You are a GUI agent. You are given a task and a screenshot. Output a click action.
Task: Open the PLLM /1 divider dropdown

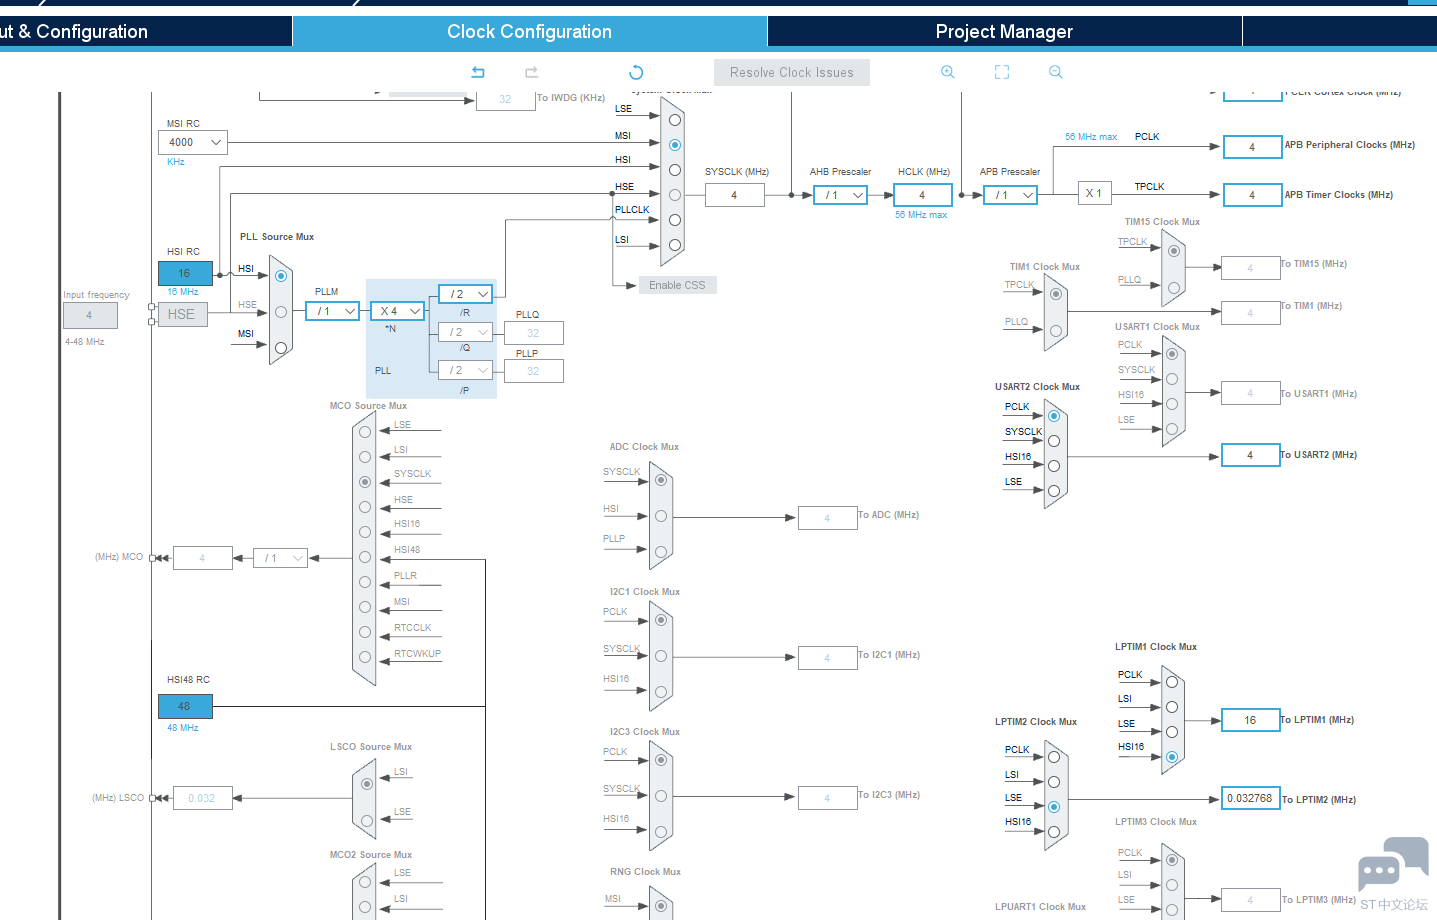coord(333,311)
